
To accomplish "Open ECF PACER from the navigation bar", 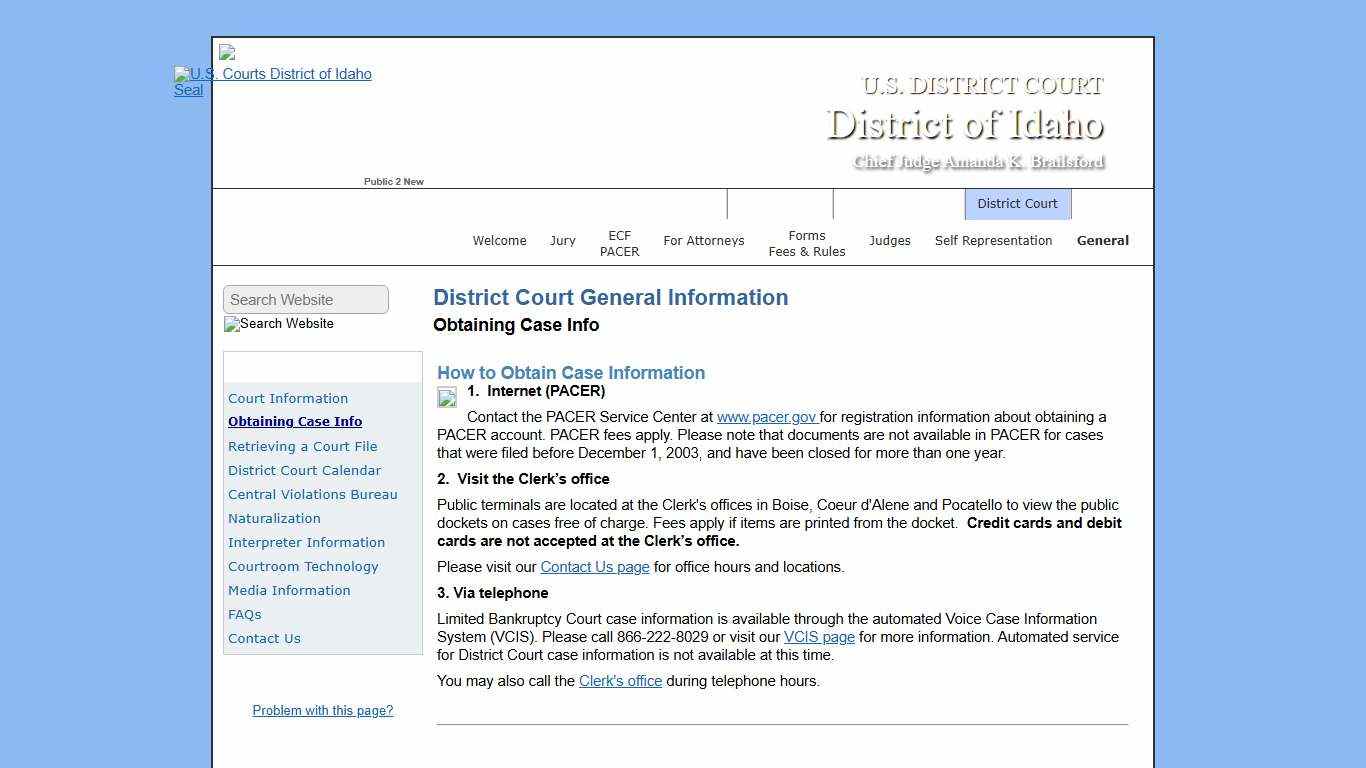I will pyautogui.click(x=619, y=245).
